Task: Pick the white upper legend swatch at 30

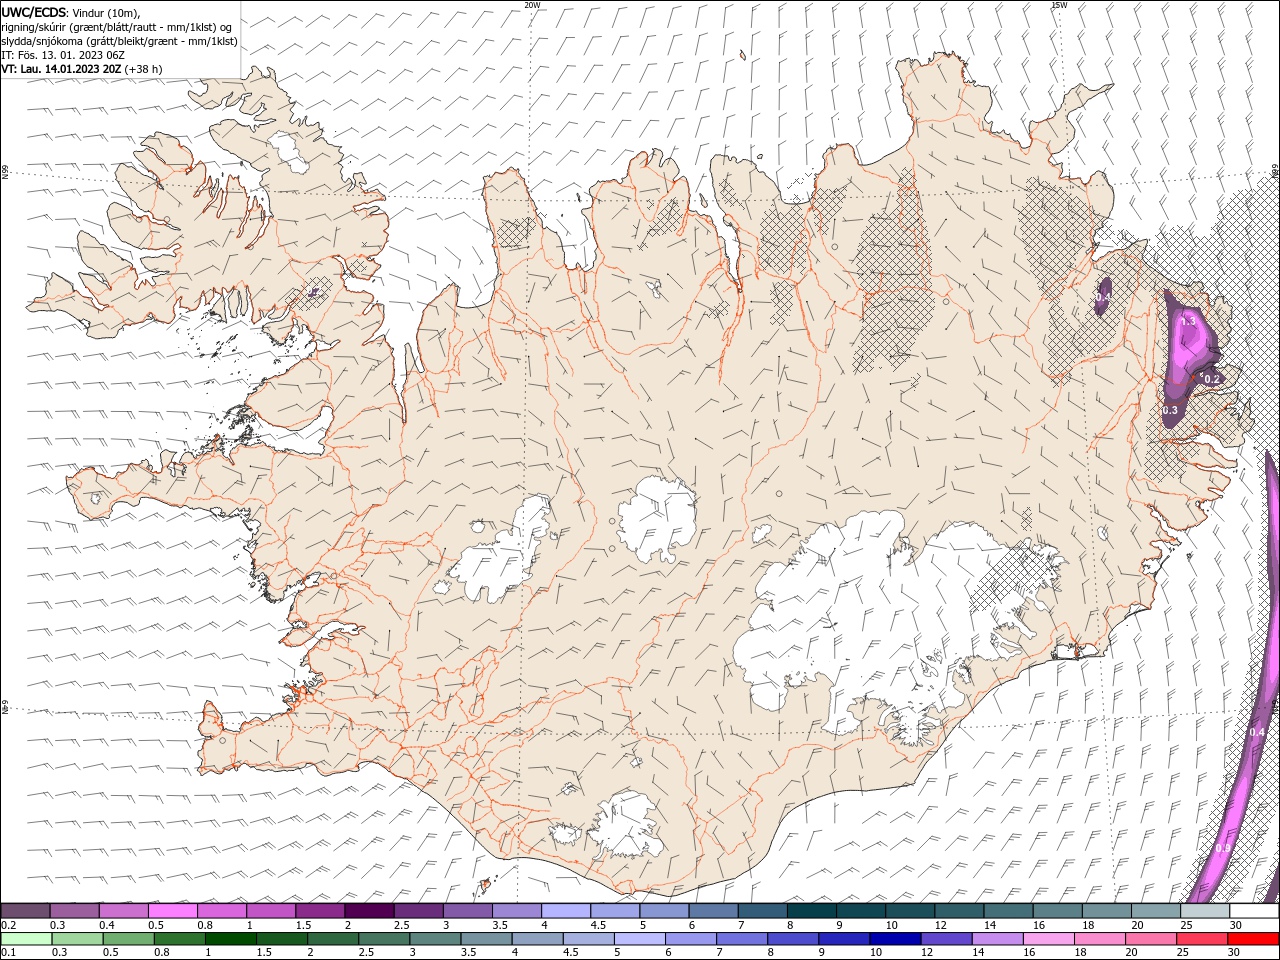Action: point(1254,910)
